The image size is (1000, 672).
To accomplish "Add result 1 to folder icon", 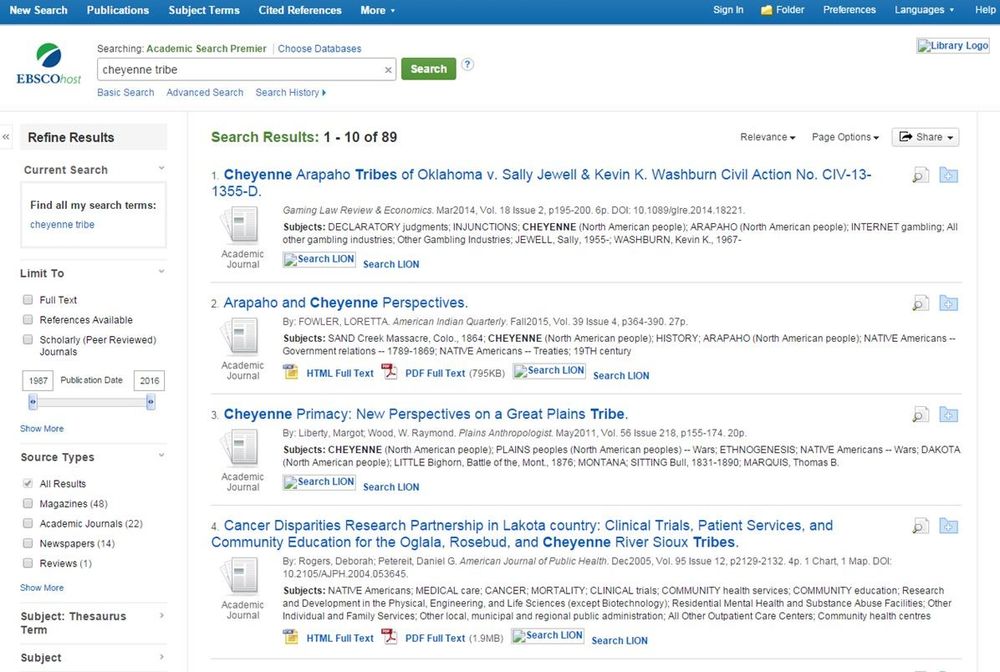I will (948, 175).
